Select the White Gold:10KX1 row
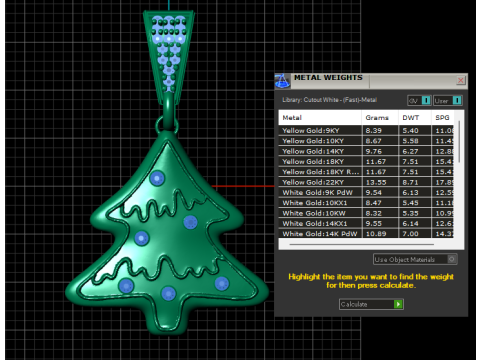480x360 pixels. (x=366, y=203)
